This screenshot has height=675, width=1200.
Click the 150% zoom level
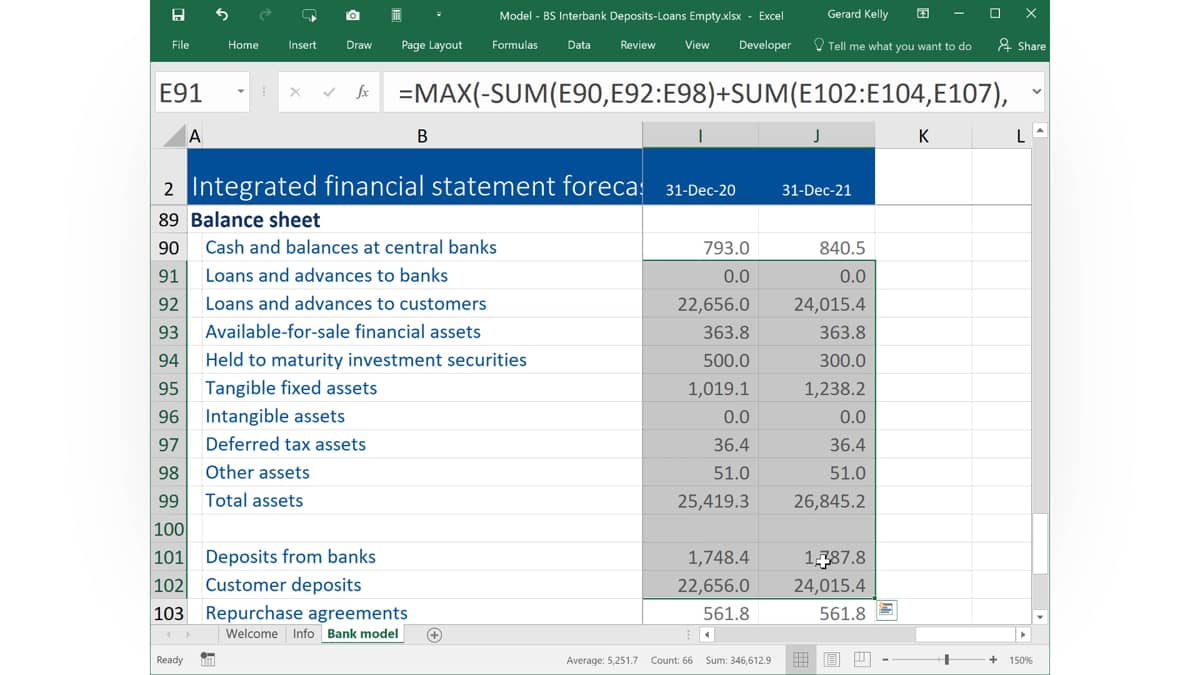[x=1021, y=660]
